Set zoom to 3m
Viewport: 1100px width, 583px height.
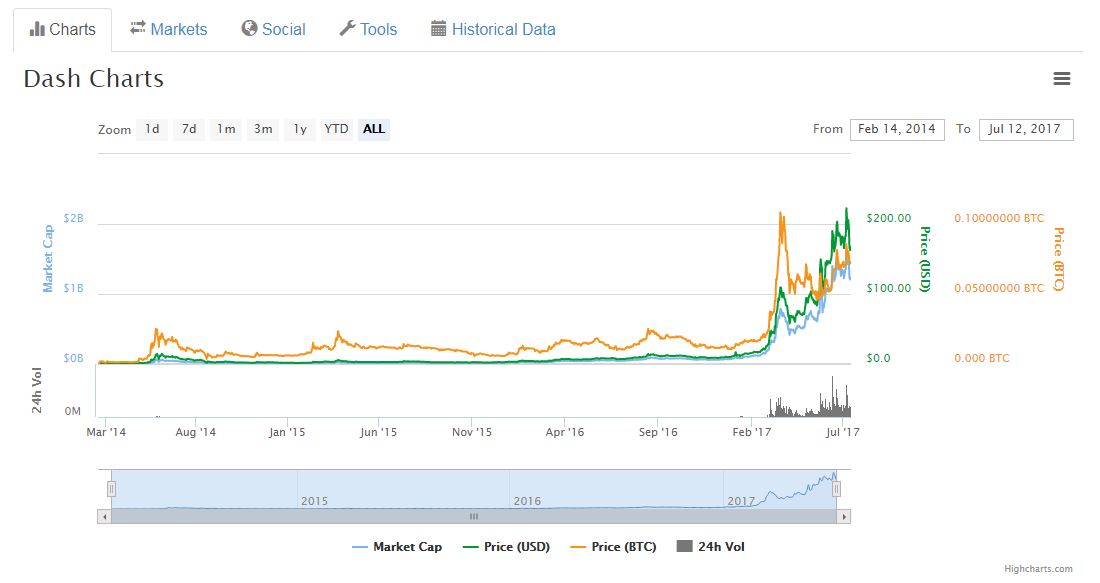263,129
